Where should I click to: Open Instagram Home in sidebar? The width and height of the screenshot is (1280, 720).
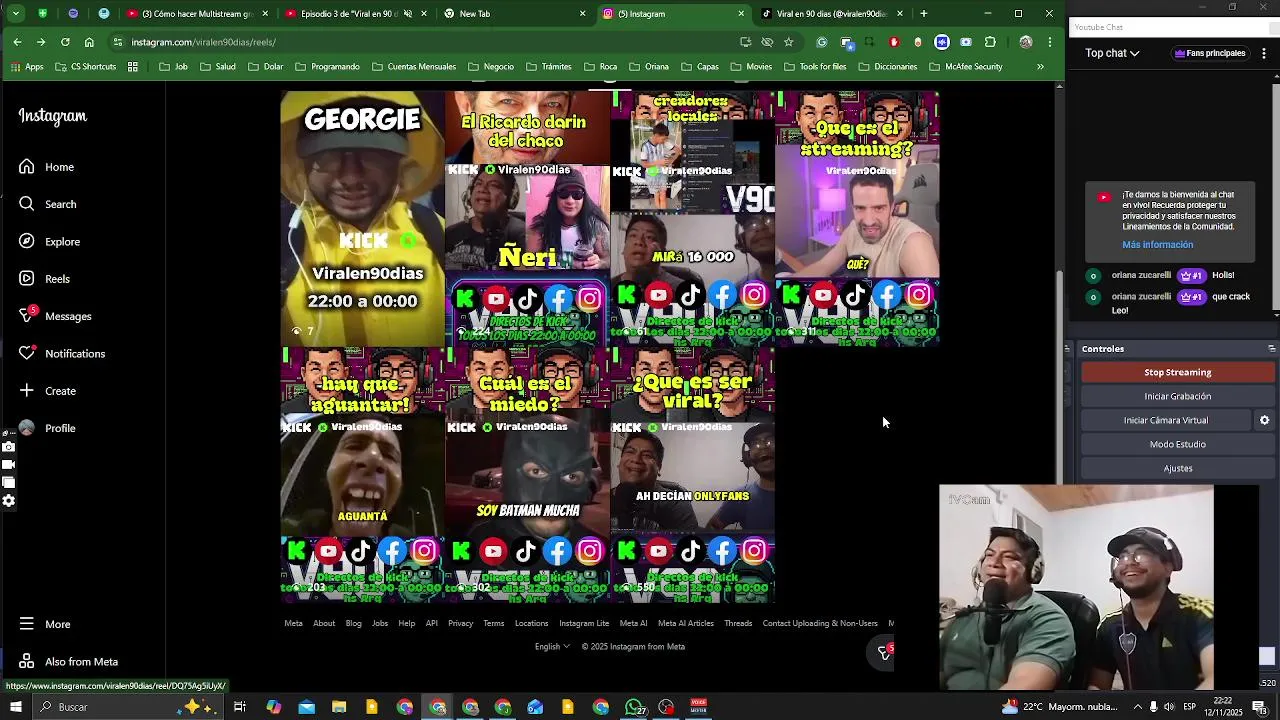[47, 167]
